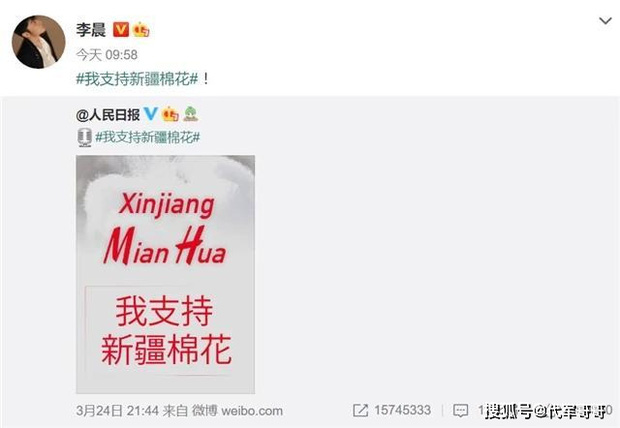Click the repost share icon
Image resolution: width=620 pixels, height=428 pixels.
pos(360,410)
